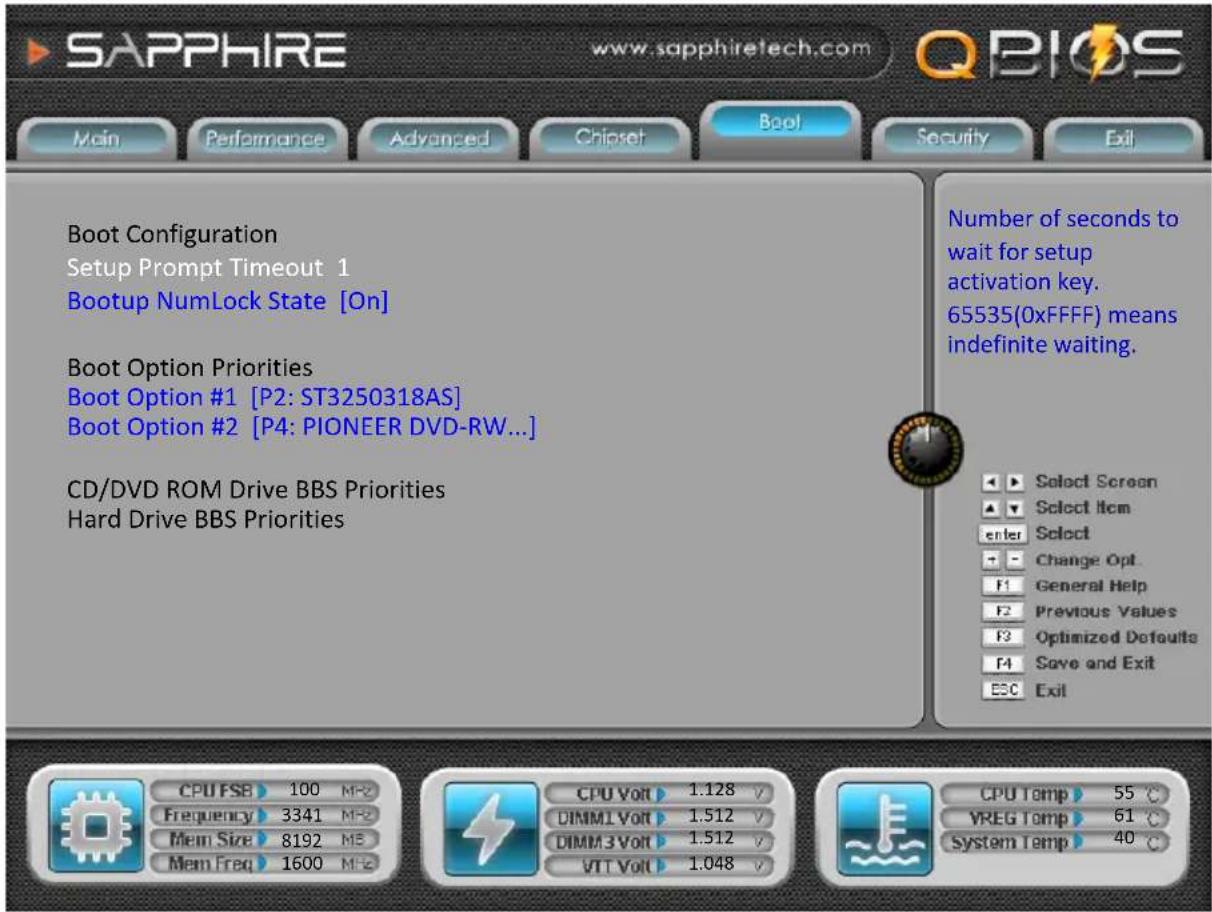The width and height of the screenshot is (1212, 912).
Task: Click the F1 General Help key
Action: click(x=1003, y=586)
